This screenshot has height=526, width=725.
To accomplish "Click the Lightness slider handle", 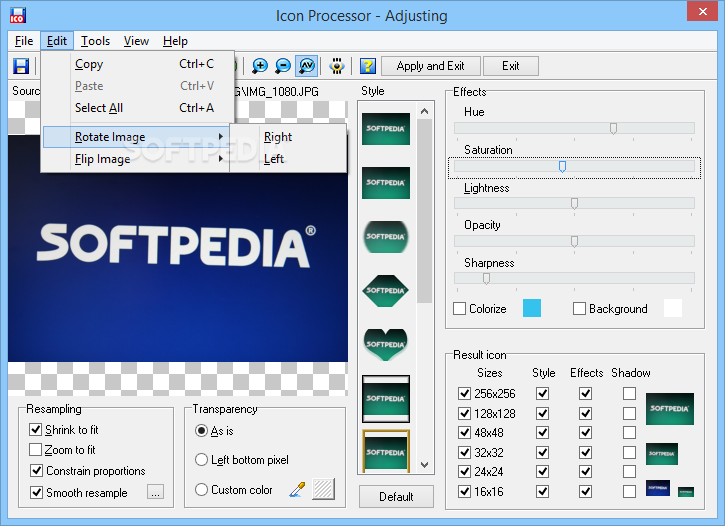I will (574, 203).
